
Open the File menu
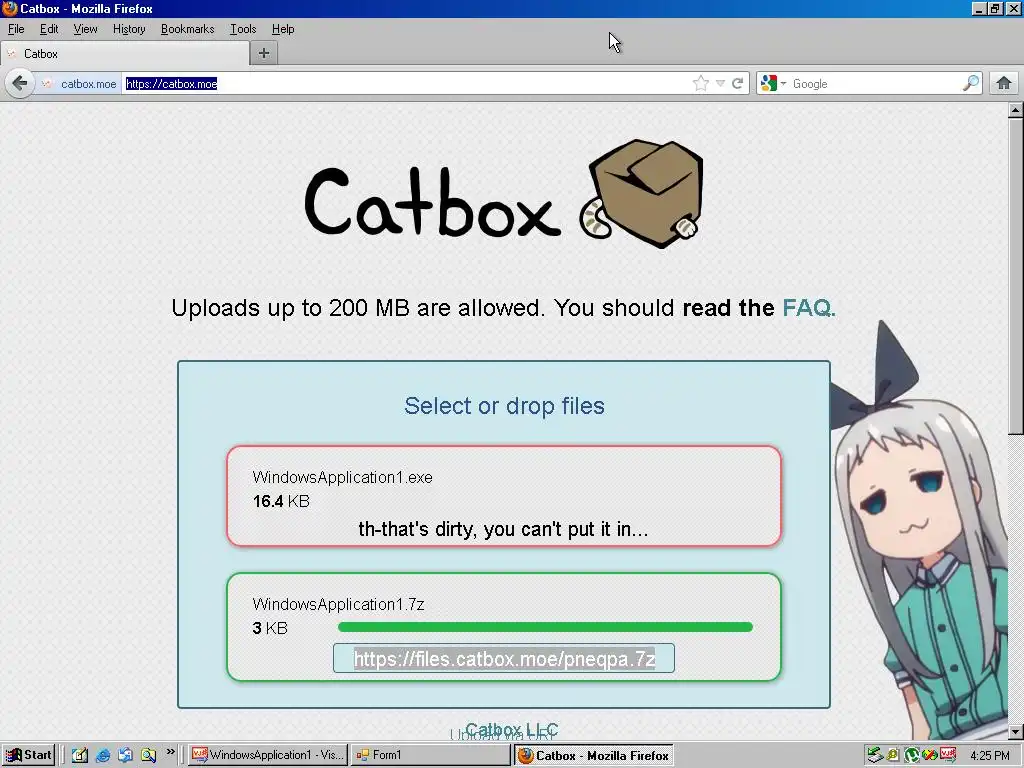[x=16, y=29]
